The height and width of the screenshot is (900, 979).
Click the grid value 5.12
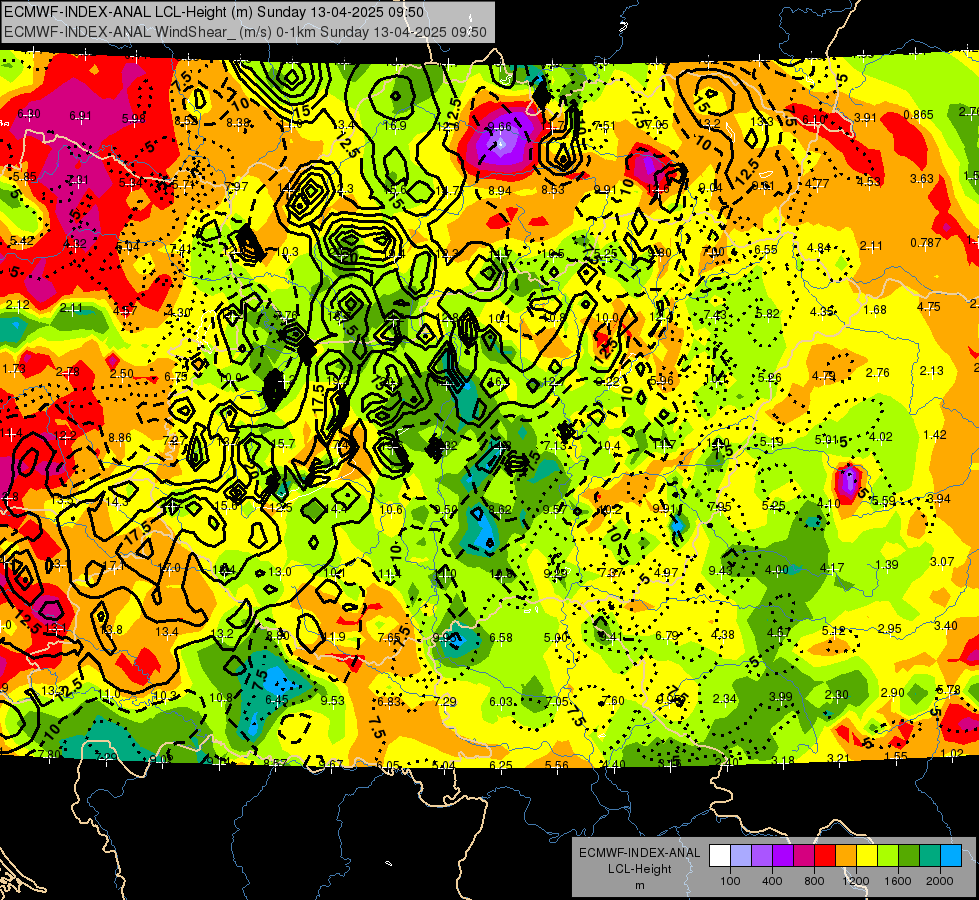pos(834,631)
